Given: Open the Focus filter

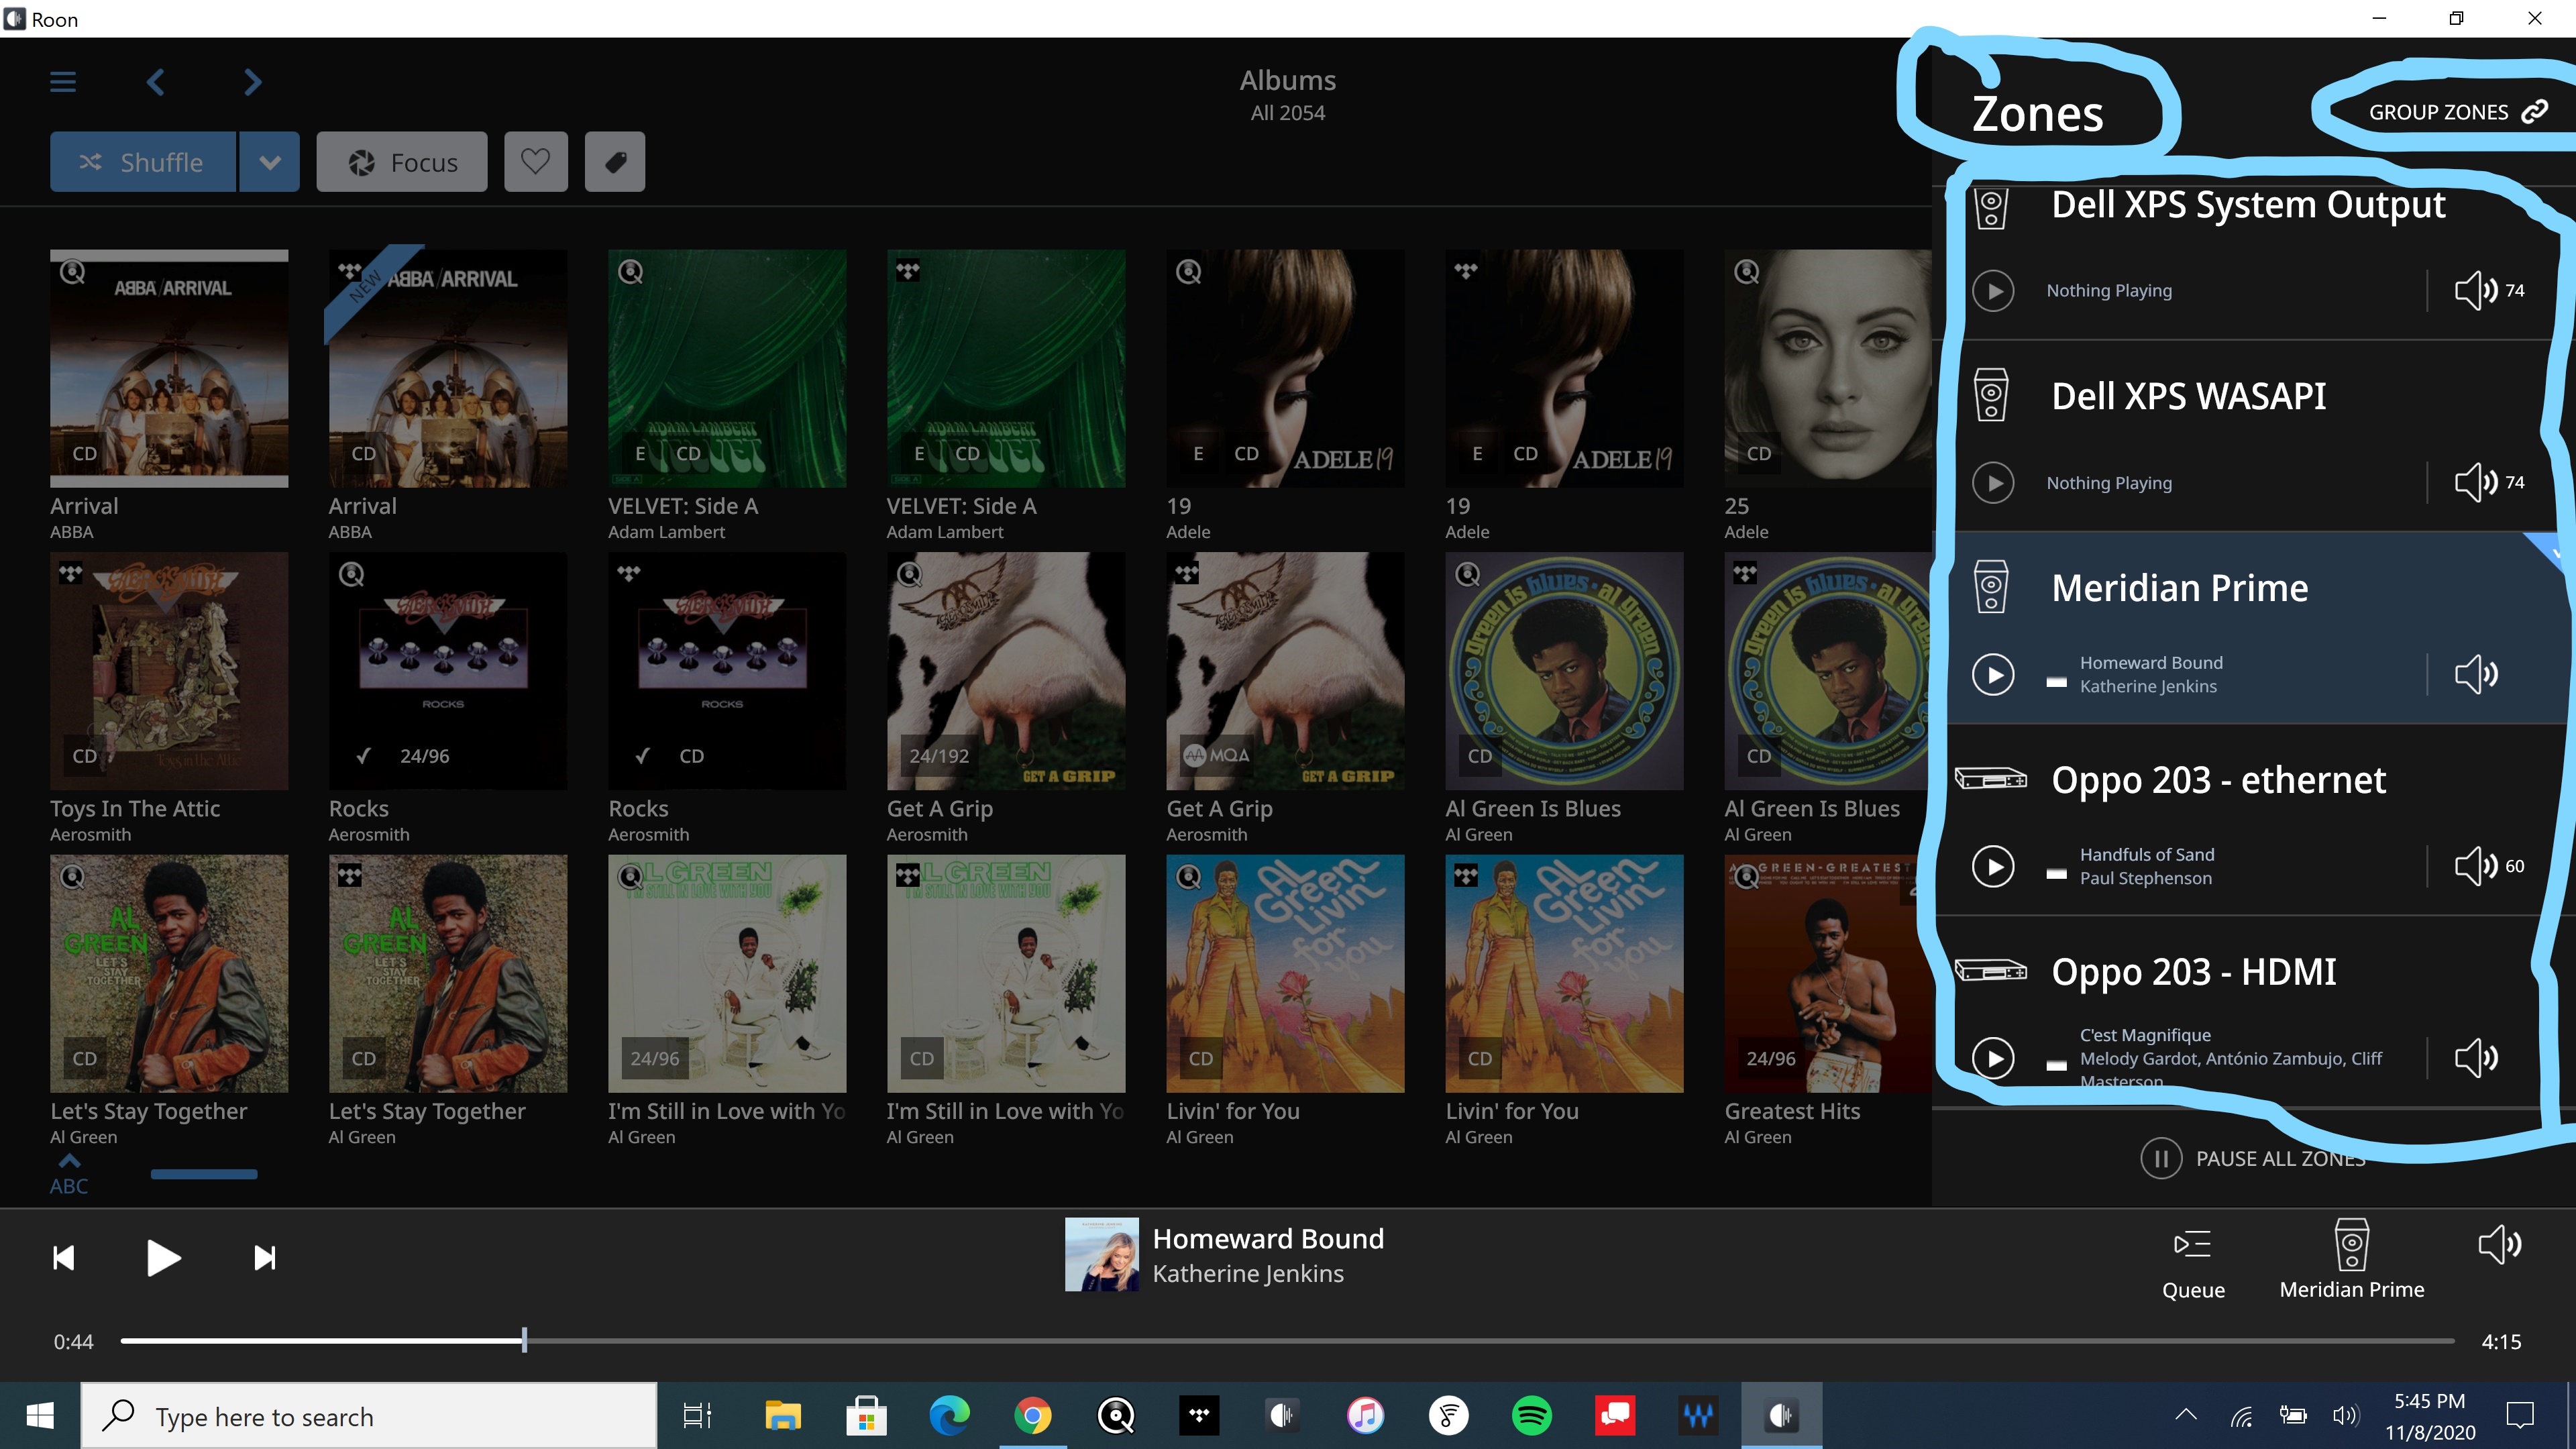Looking at the screenshot, I should 402,162.
